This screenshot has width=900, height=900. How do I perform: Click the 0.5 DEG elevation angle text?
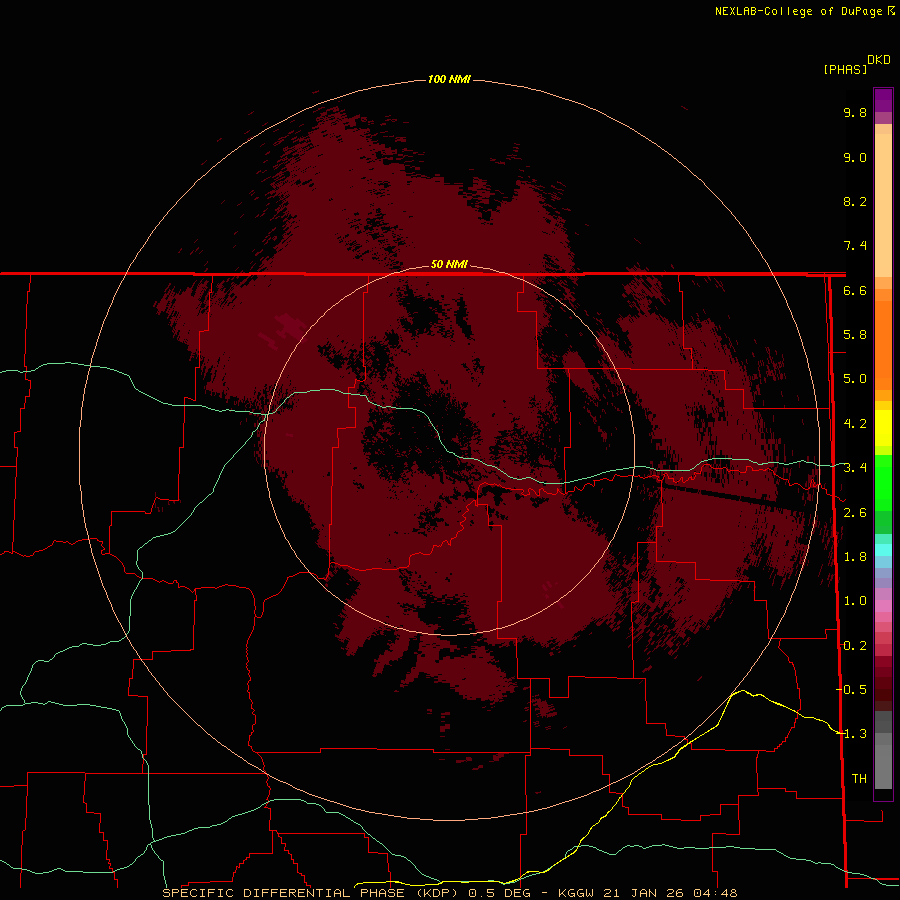coord(501,893)
